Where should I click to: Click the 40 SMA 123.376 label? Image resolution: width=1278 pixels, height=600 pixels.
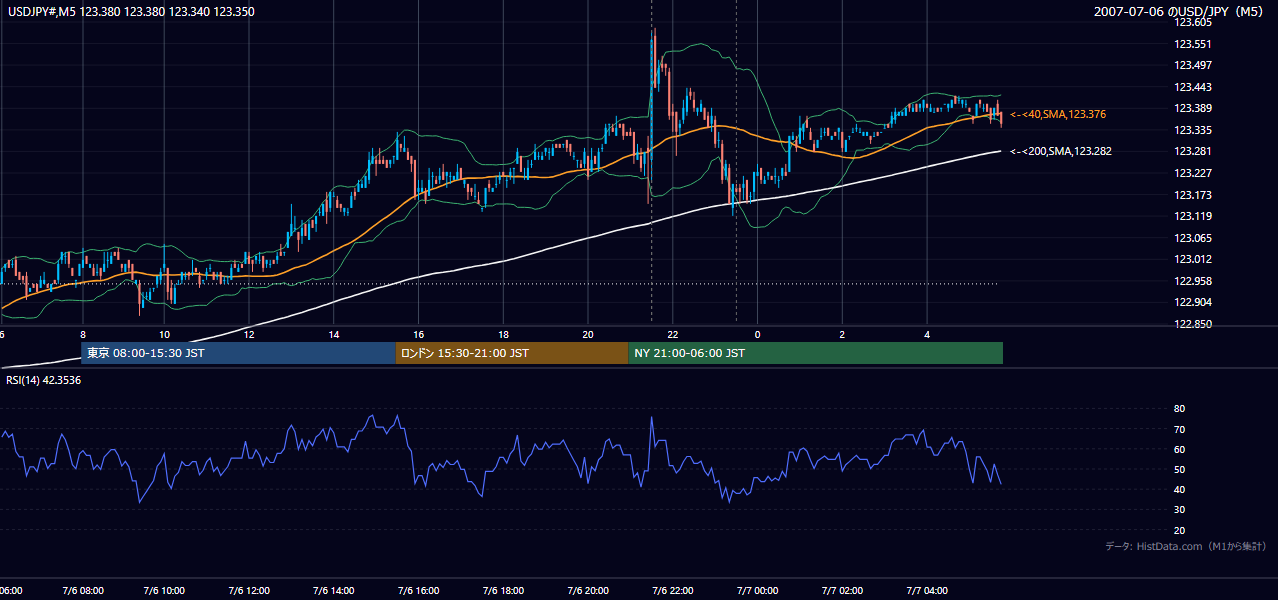pos(1057,115)
